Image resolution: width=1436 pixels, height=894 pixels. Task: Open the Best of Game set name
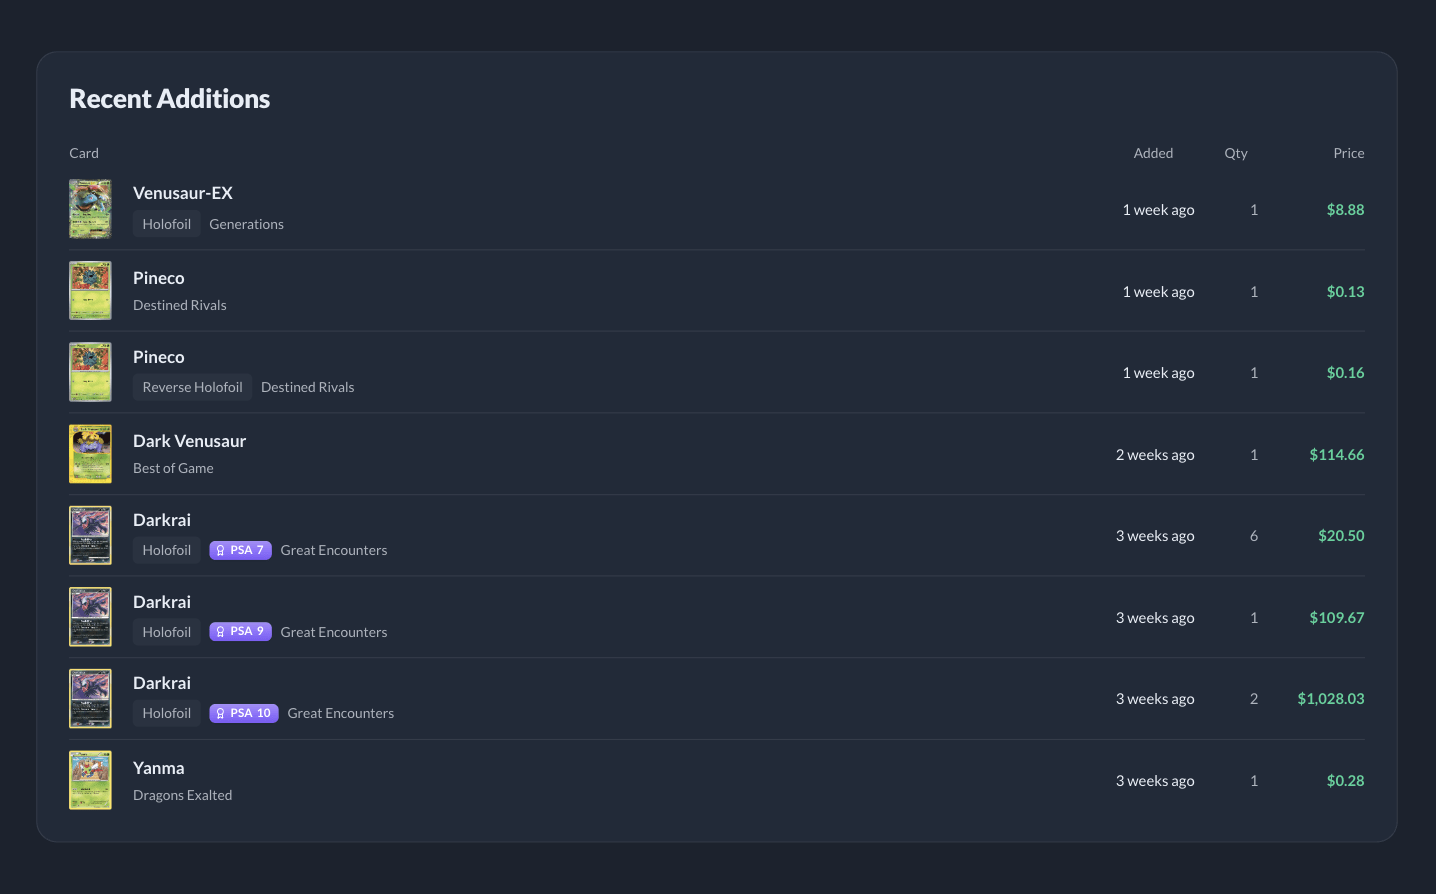173,468
